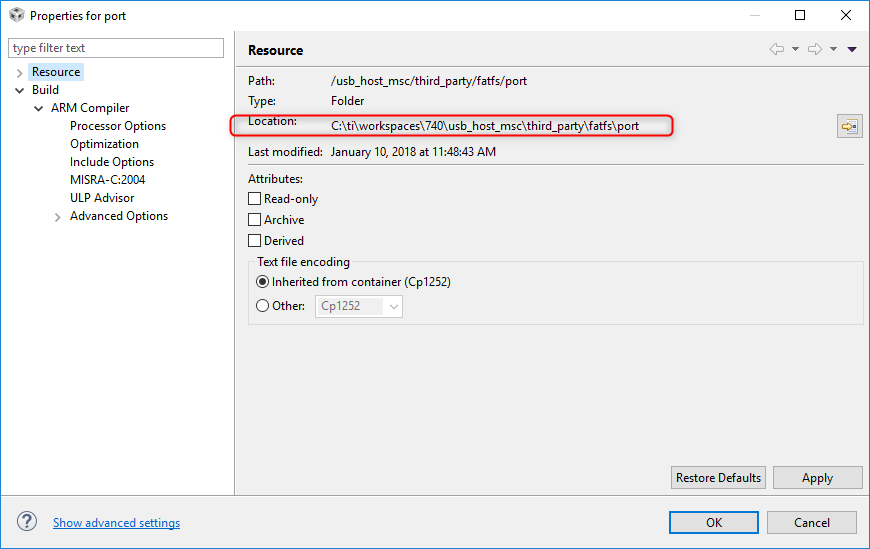Click the forward navigation arrow icon
870x549 pixels.
tap(815, 49)
